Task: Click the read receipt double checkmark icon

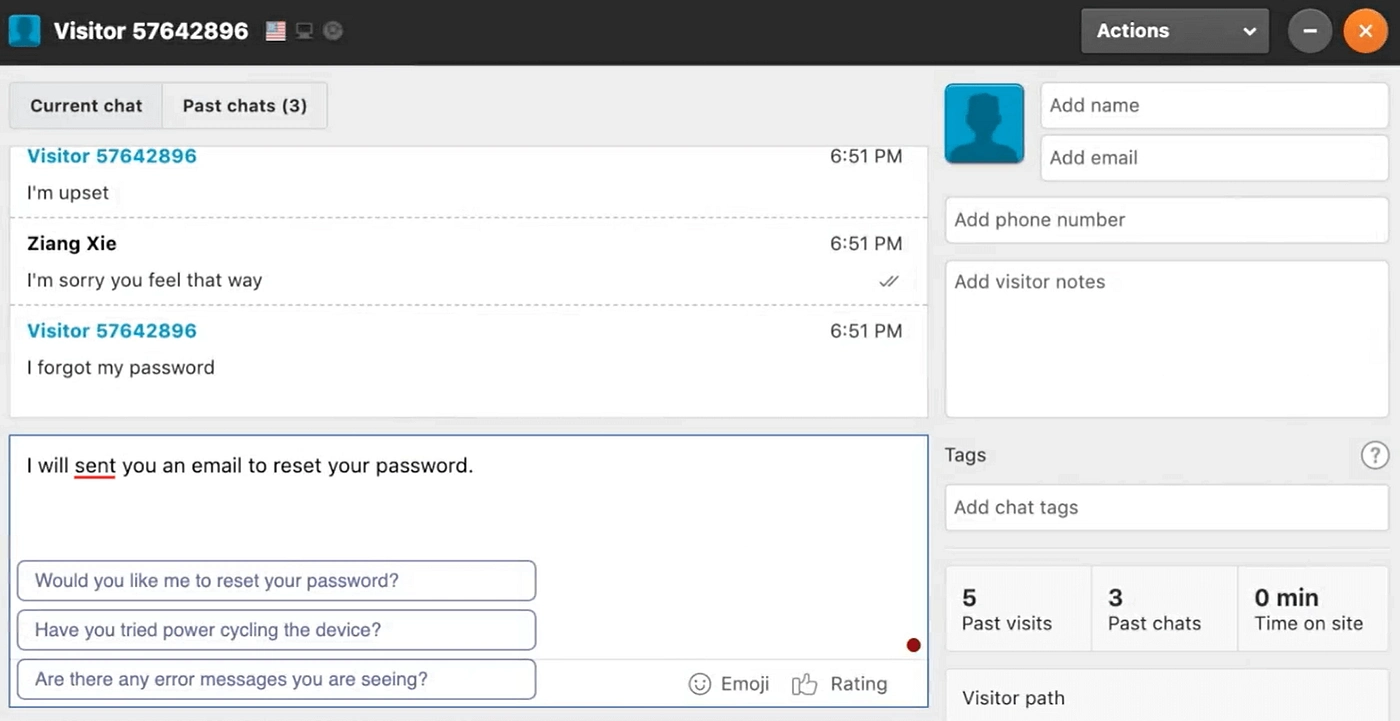Action: pos(889,281)
